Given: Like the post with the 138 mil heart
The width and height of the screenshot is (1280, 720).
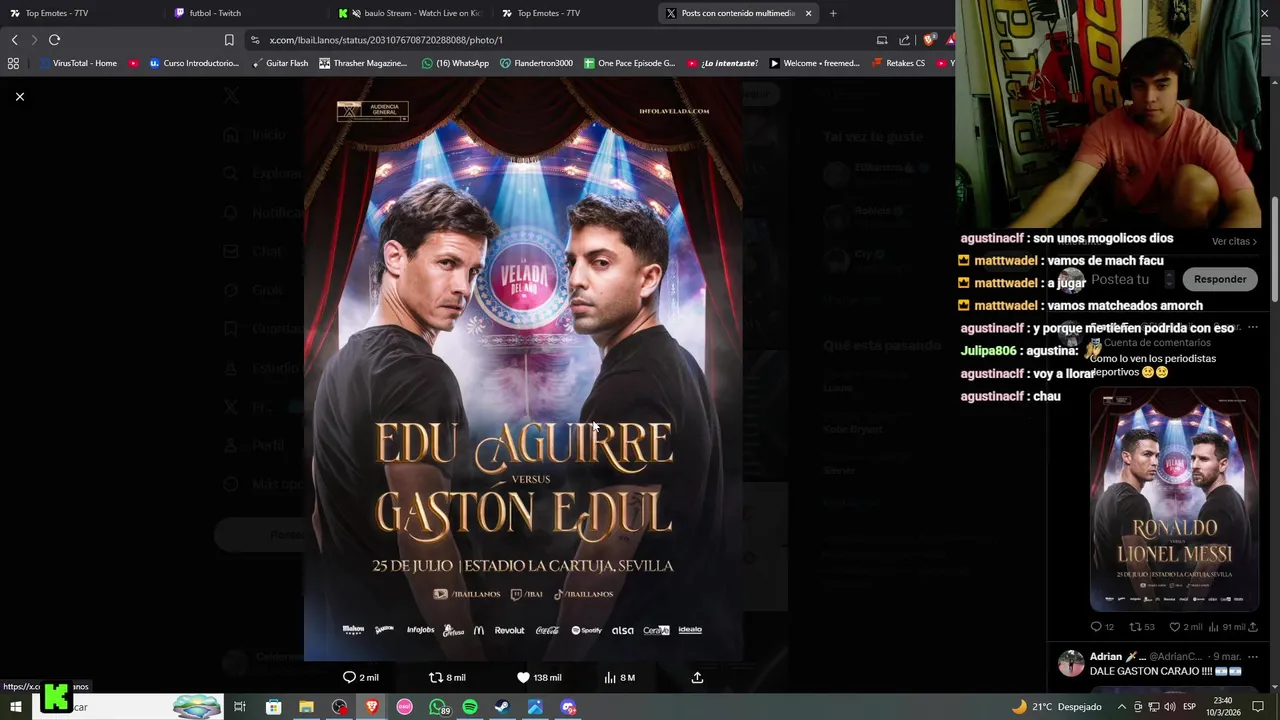Looking at the screenshot, I should coord(538,677).
